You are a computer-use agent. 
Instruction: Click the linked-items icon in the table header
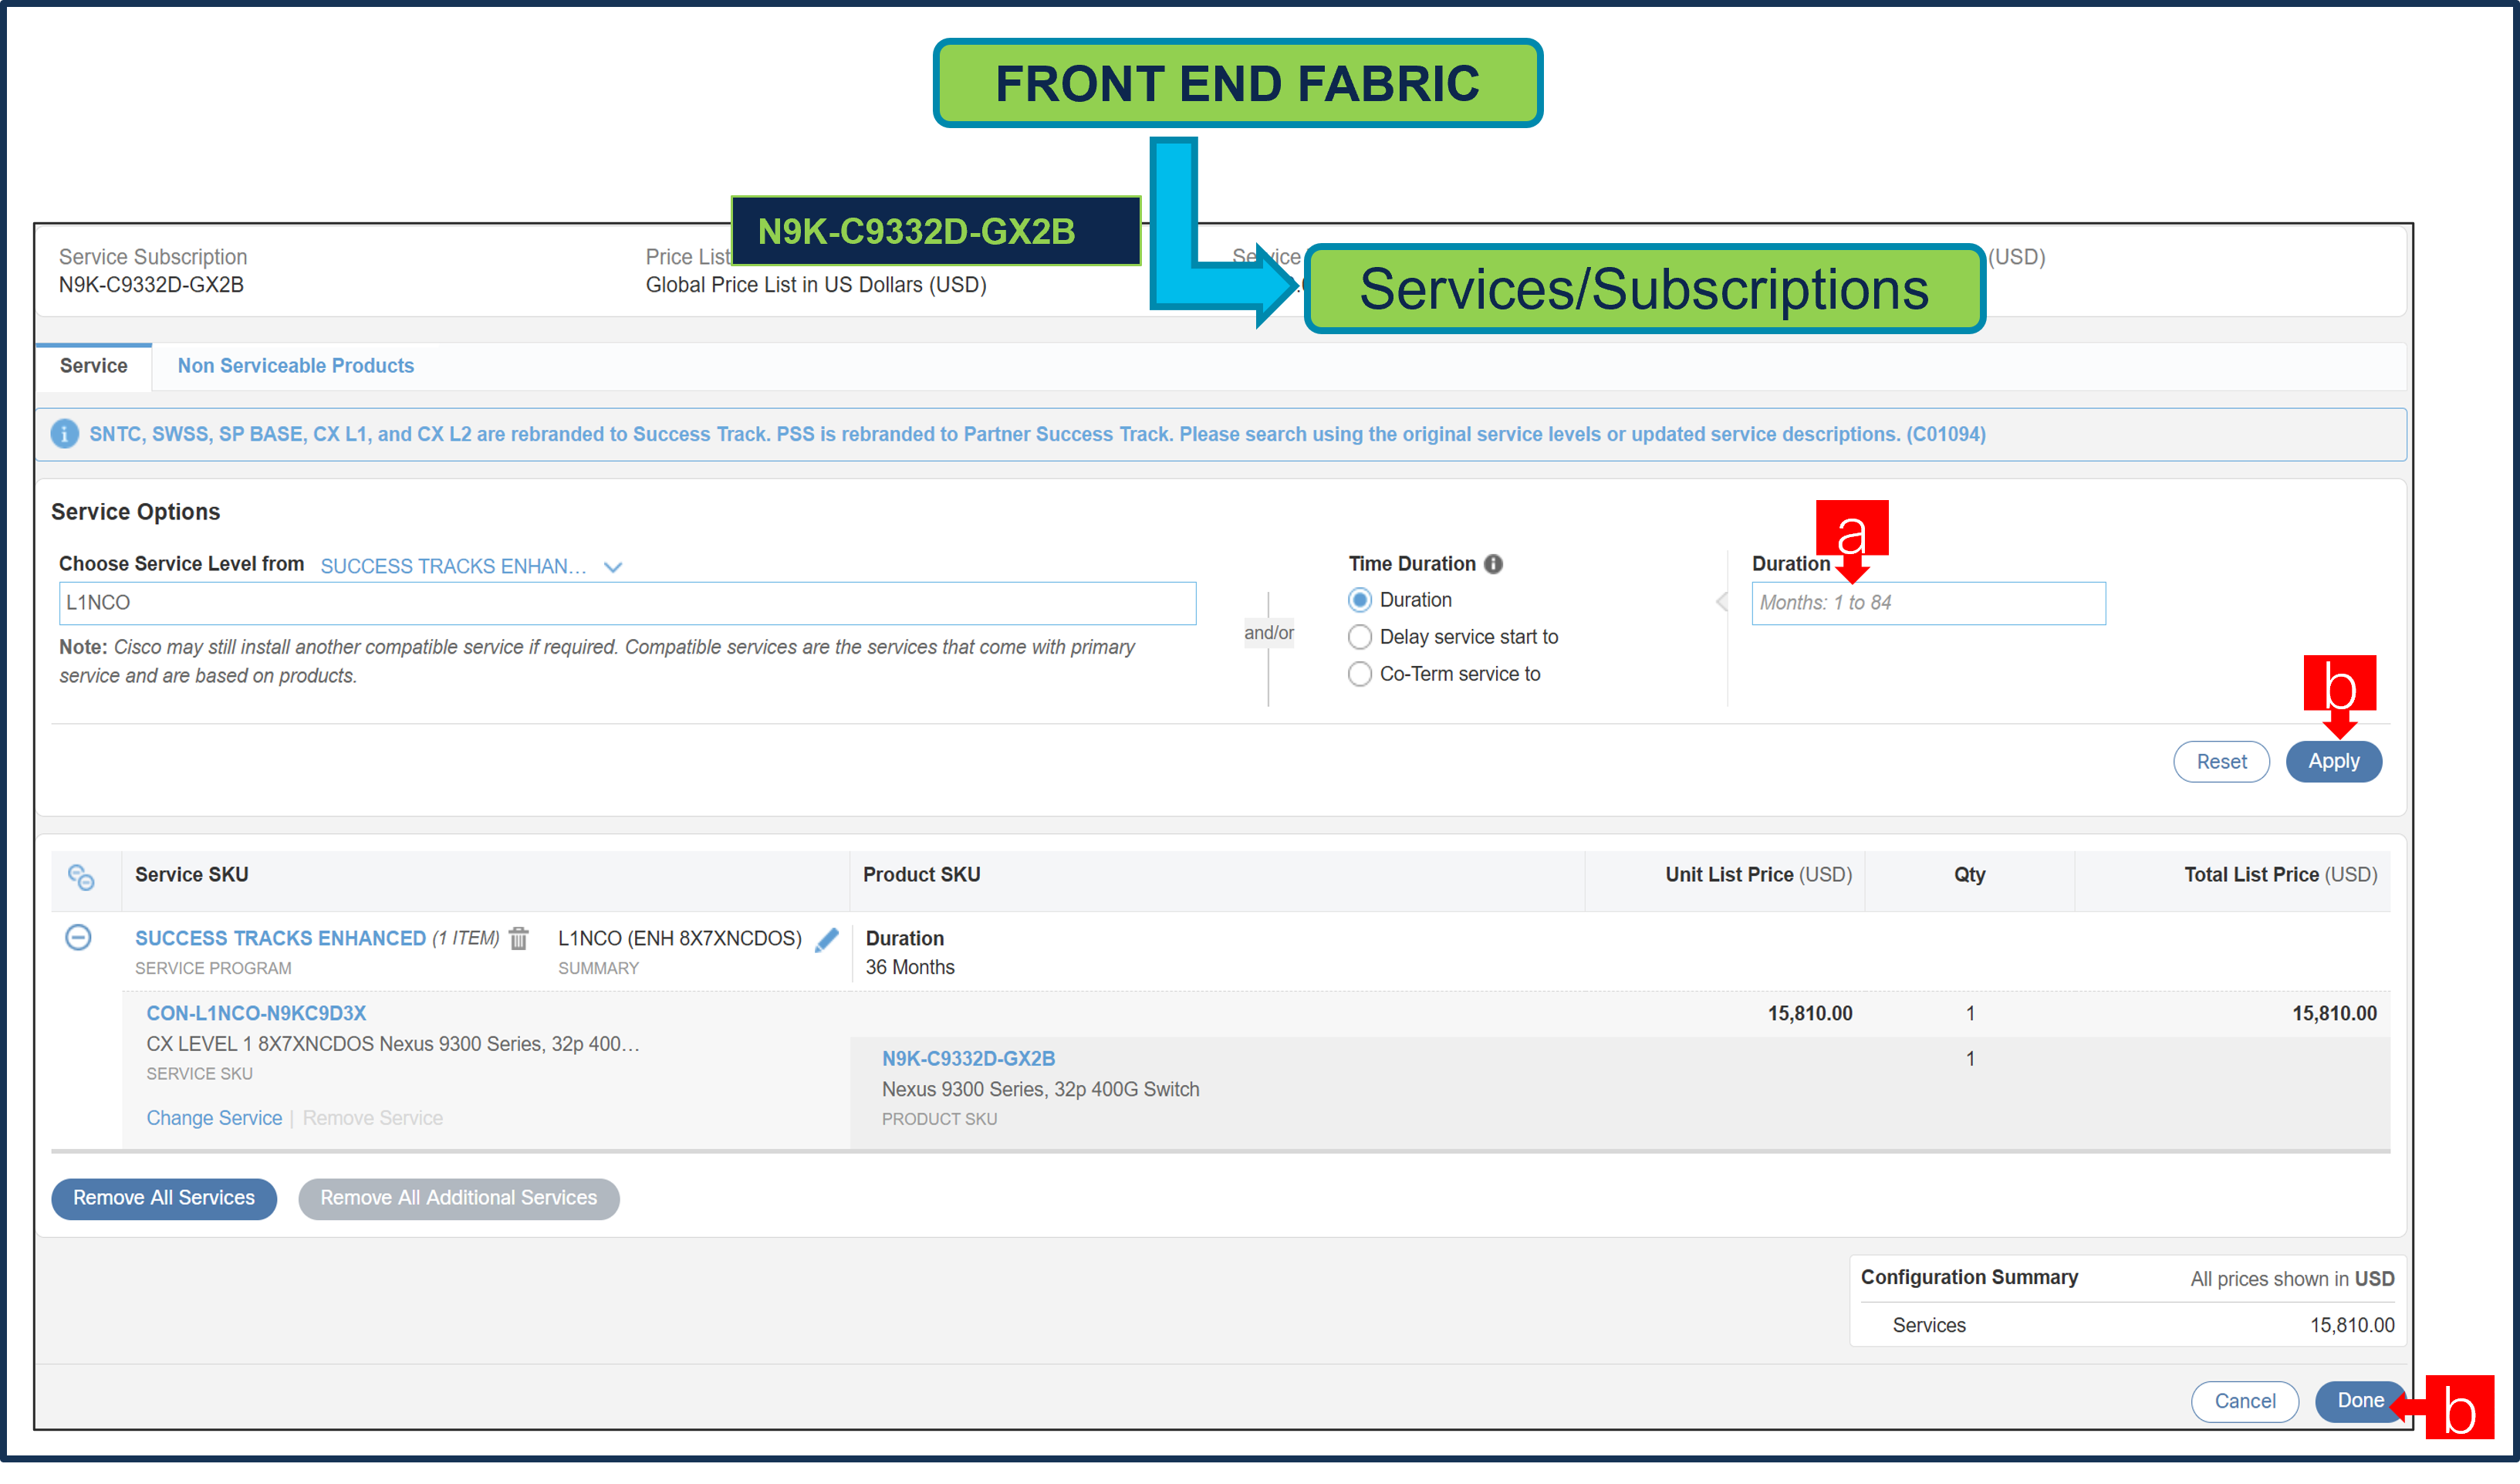82,879
